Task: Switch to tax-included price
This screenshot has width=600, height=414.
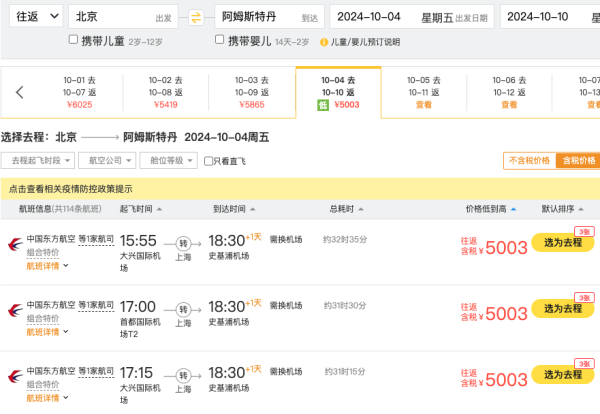Action: [579, 161]
